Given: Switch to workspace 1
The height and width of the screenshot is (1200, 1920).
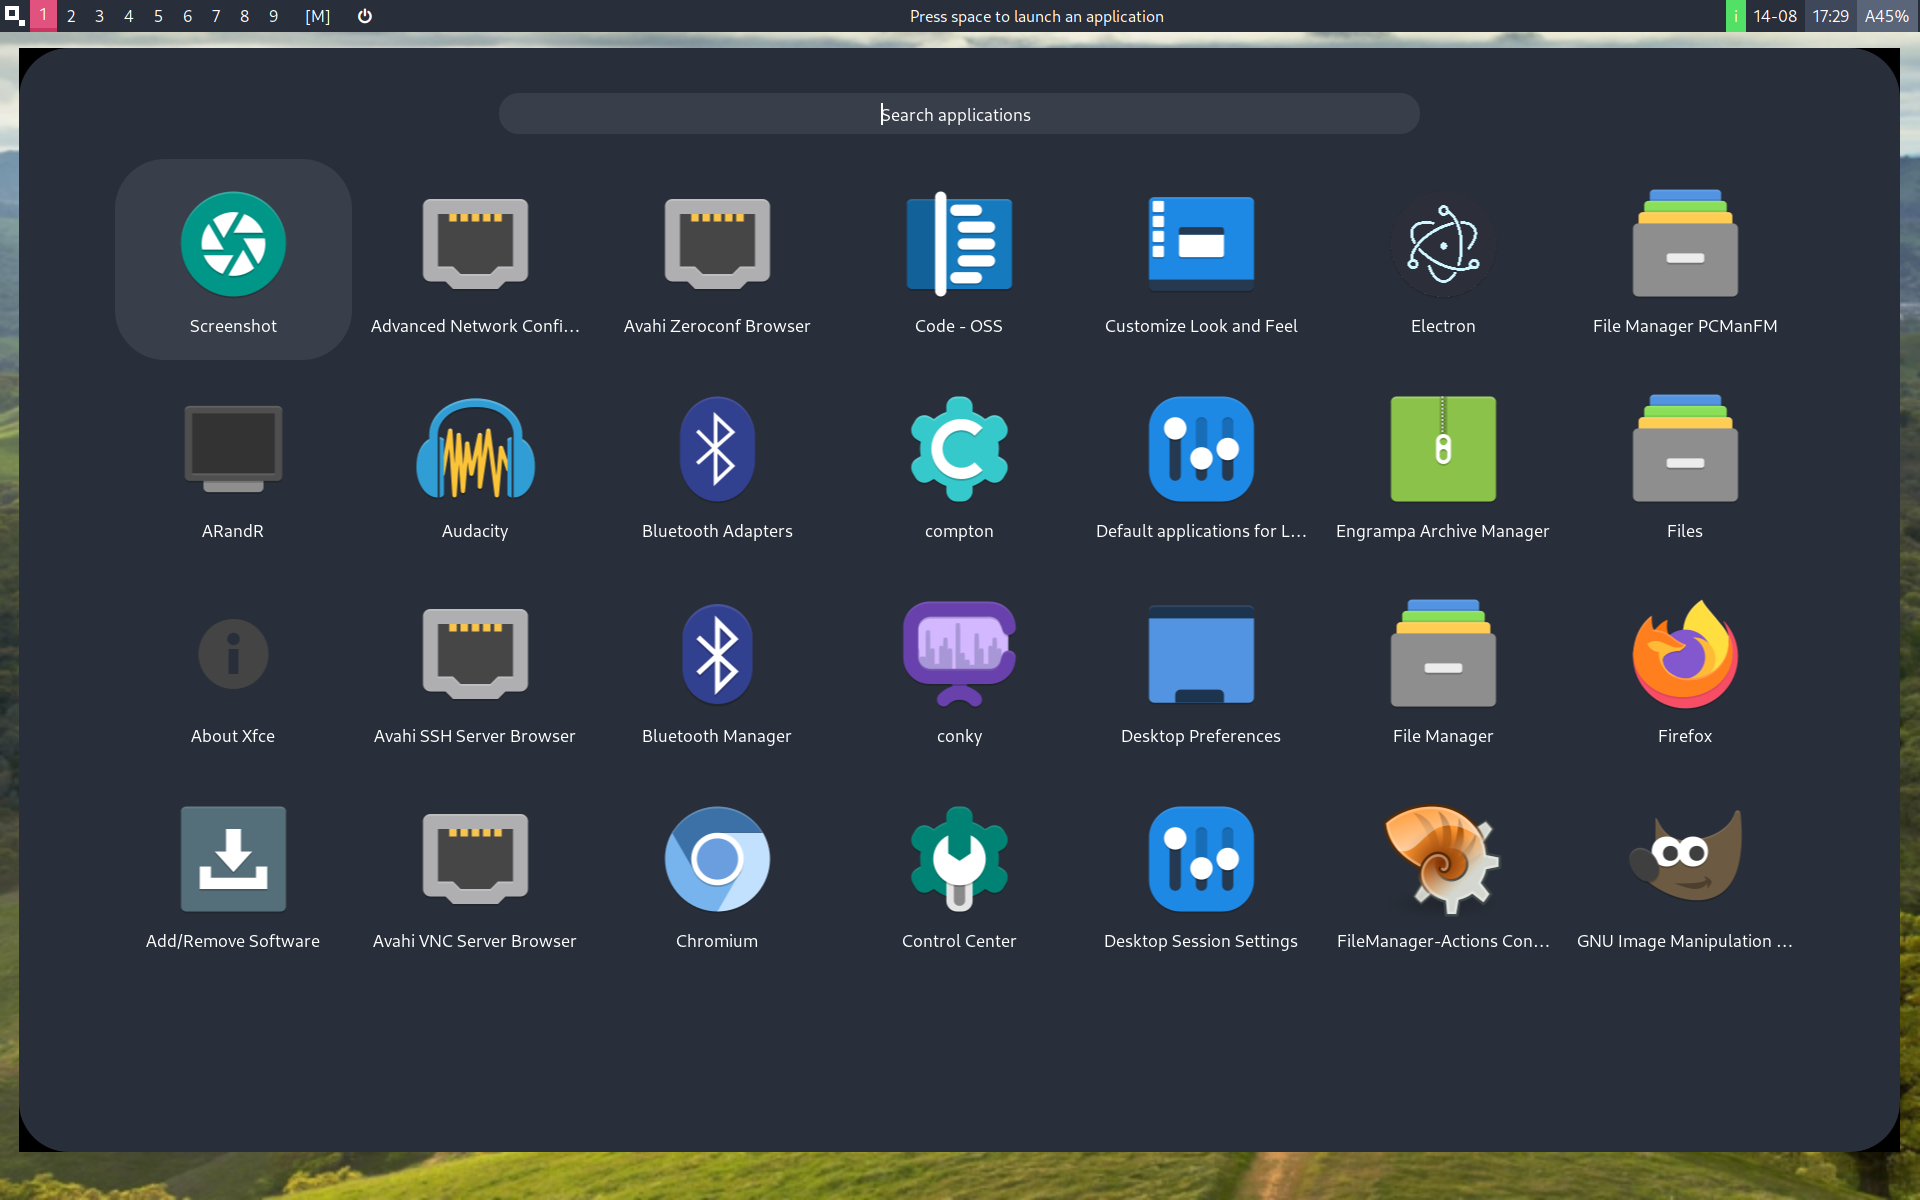Looking at the screenshot, I should click(x=43, y=16).
